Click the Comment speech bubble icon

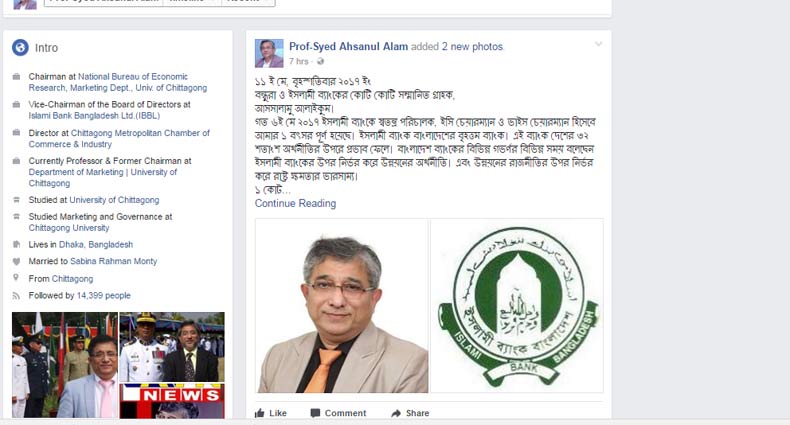(315, 413)
